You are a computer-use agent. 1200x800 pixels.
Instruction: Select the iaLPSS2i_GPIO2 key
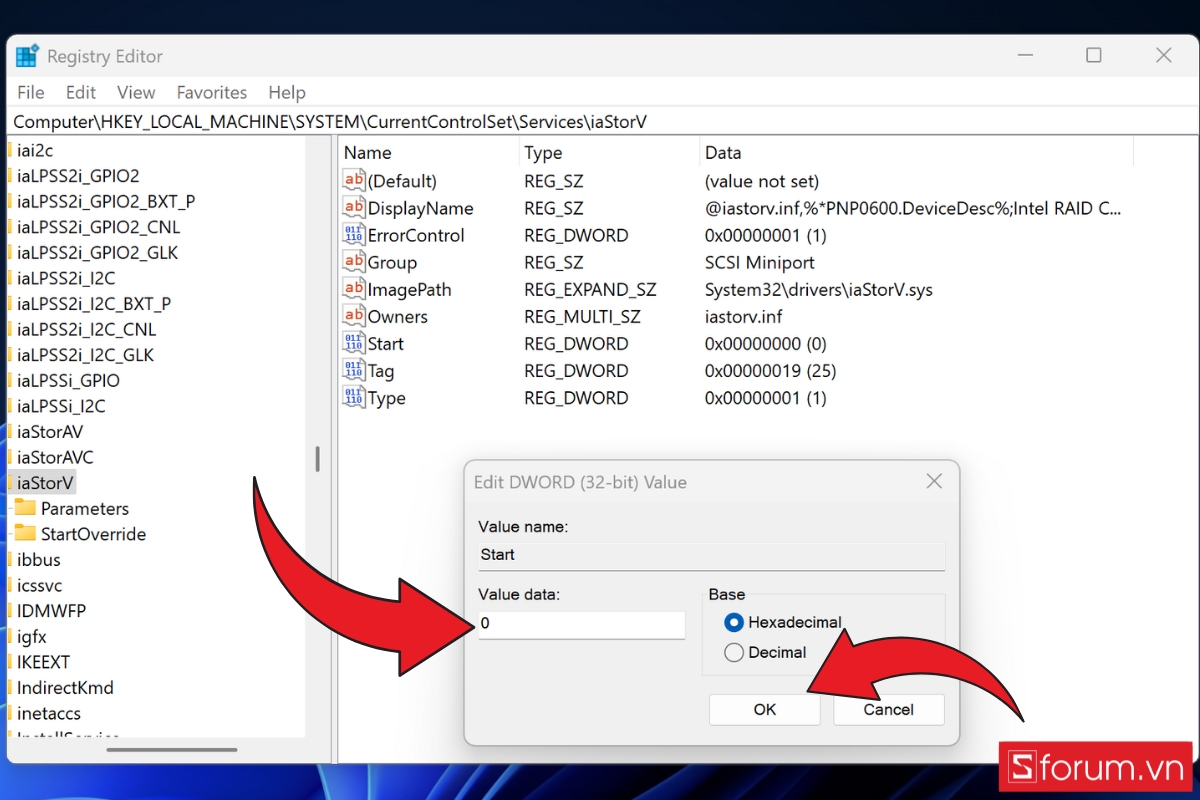point(78,176)
